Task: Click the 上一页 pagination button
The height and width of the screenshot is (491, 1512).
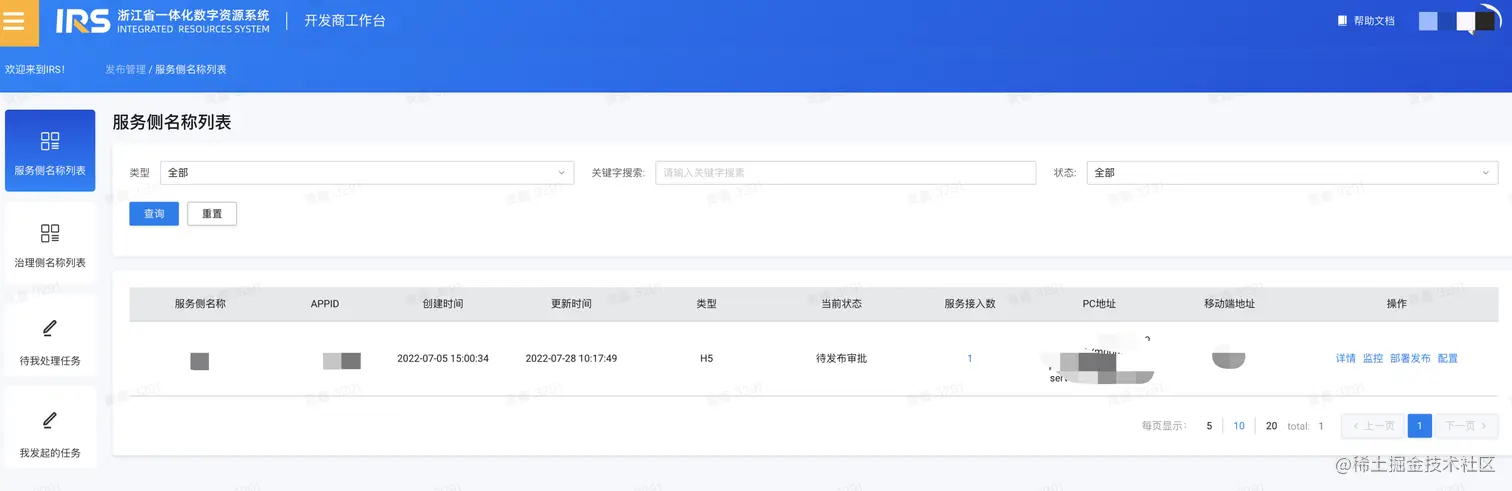Action: pos(1373,426)
